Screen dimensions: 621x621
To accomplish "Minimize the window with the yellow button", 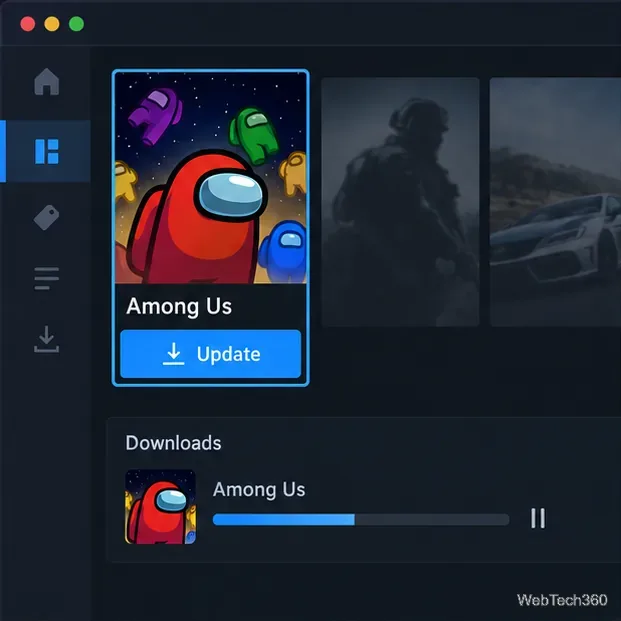I will point(52,24).
